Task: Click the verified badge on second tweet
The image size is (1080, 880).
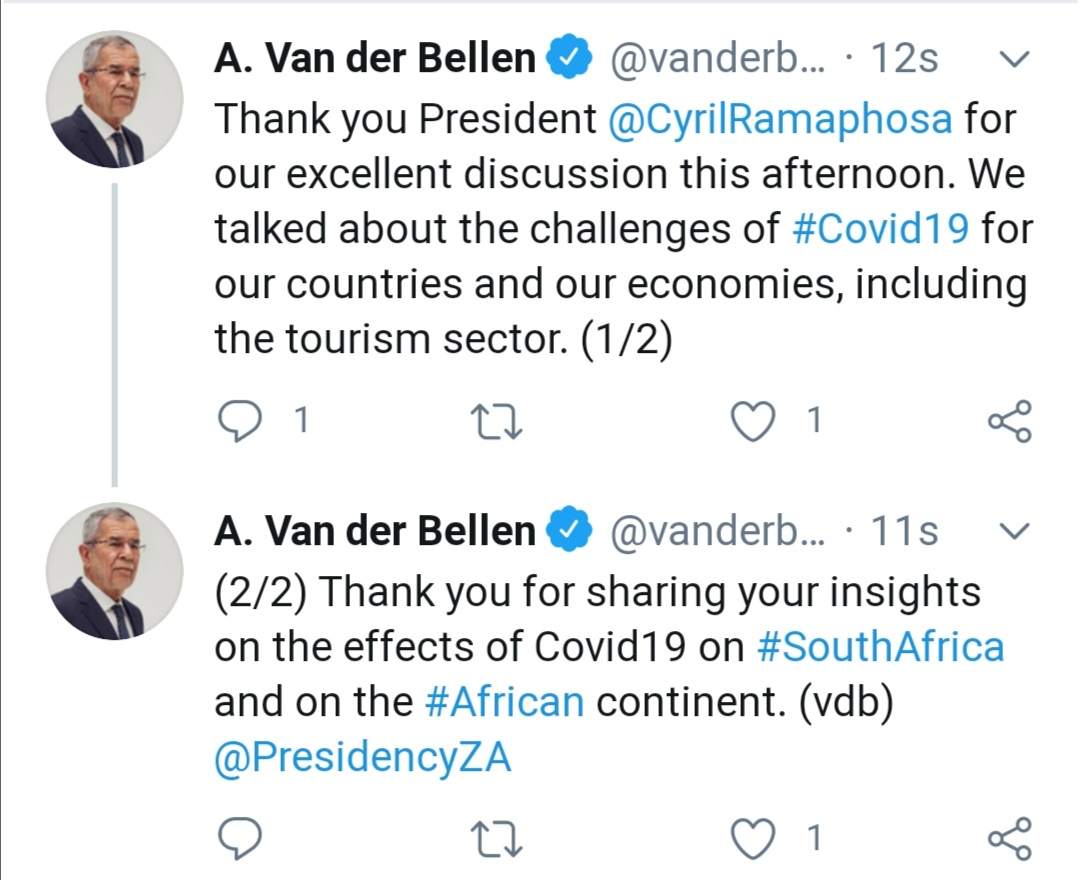Action: point(573,532)
